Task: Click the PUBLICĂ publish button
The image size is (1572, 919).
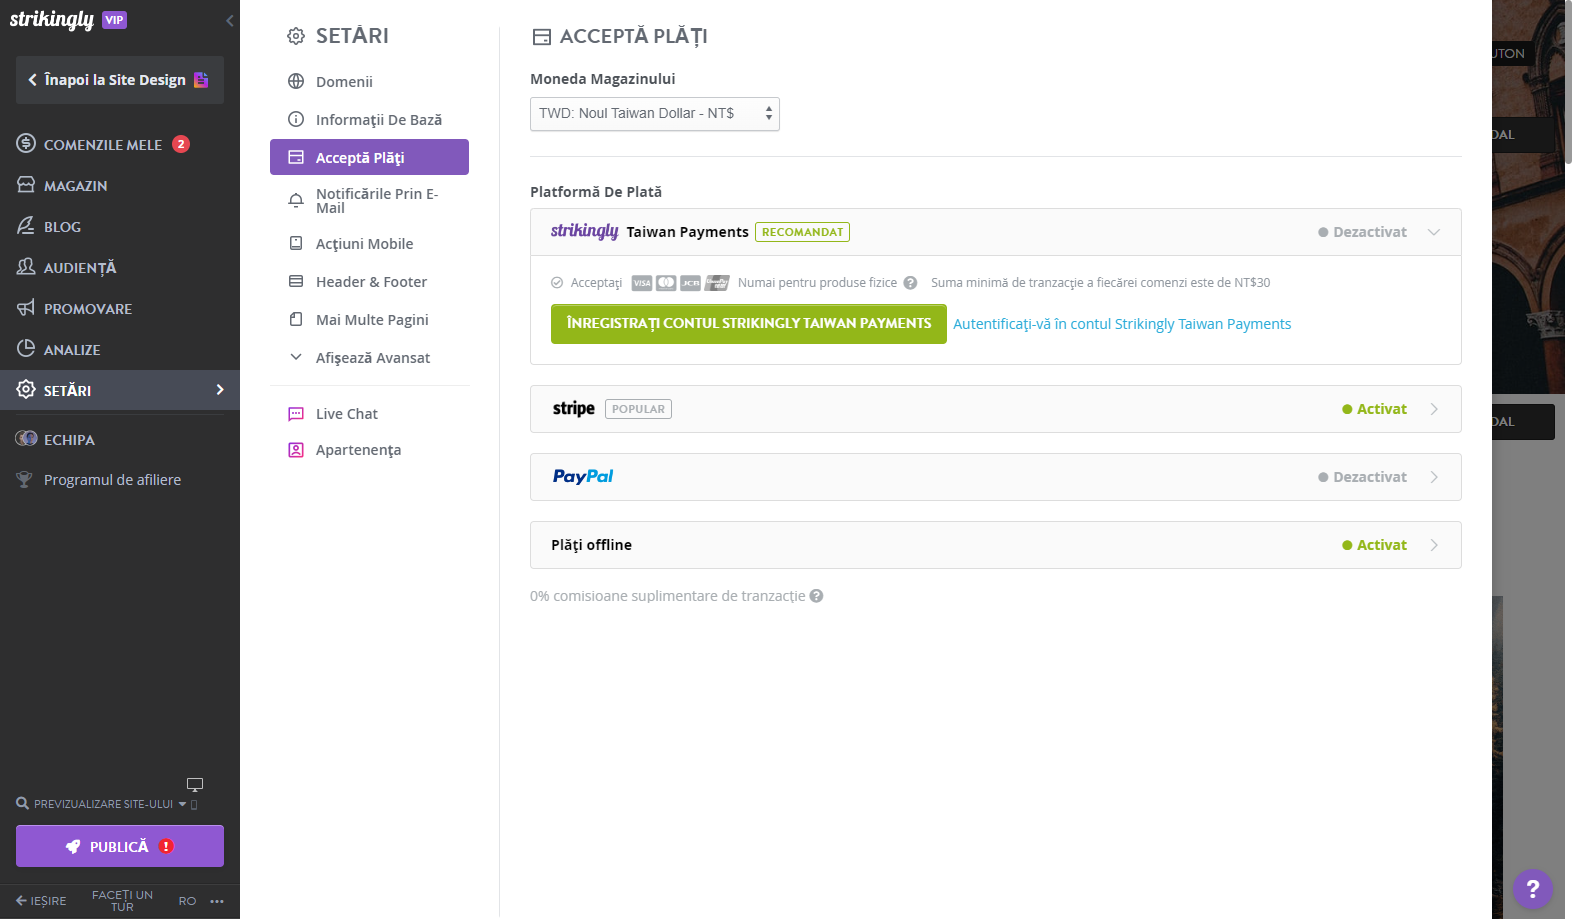Action: [120, 846]
